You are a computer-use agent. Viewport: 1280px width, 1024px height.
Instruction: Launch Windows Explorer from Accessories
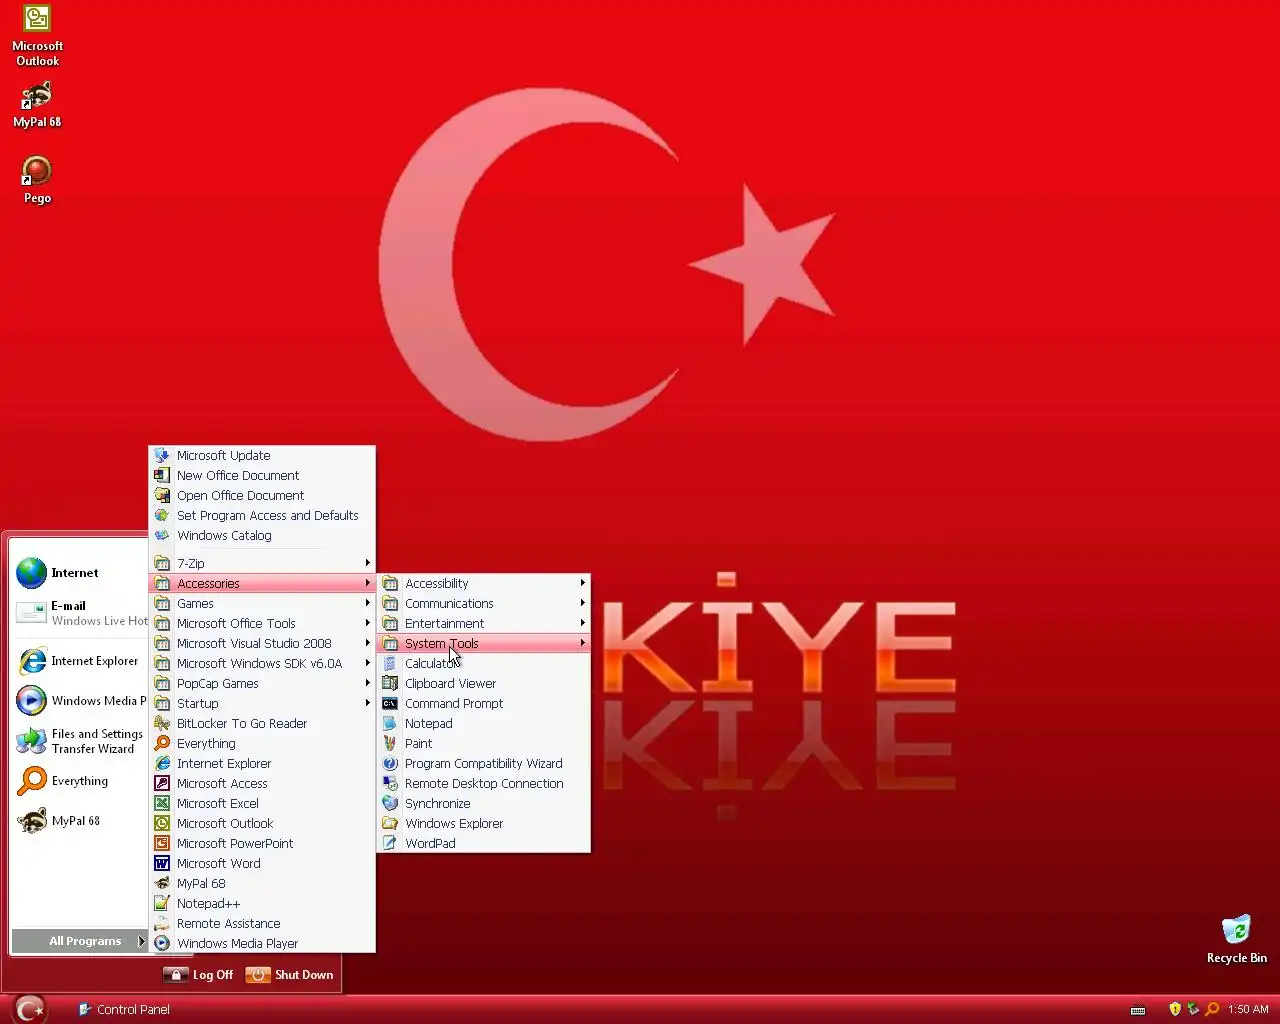coord(483,823)
